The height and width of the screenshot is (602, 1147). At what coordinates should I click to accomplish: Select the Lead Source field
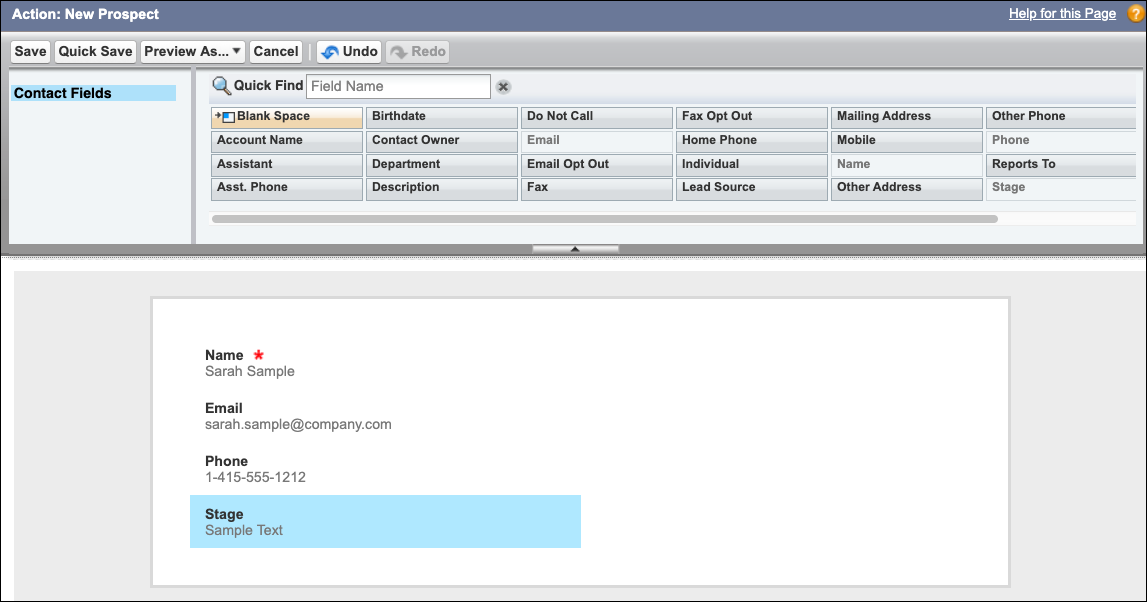tap(751, 187)
